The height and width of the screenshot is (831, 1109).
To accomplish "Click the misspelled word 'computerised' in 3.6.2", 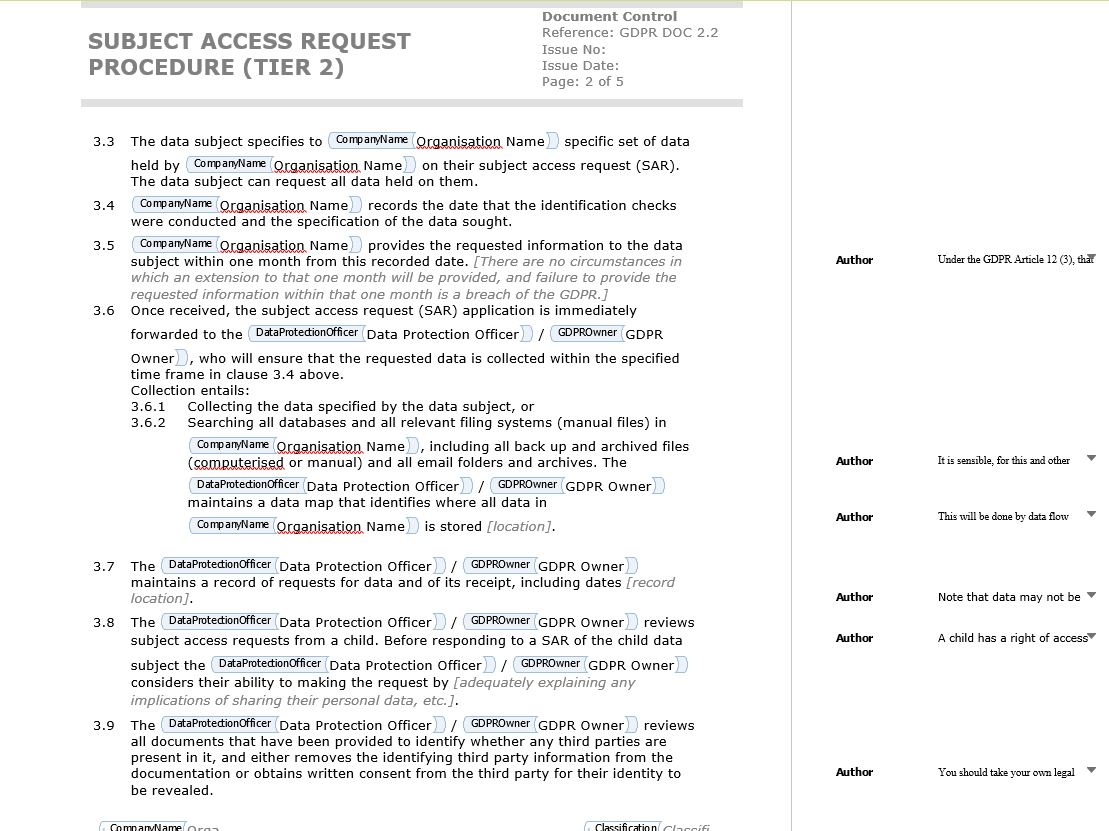I will coord(237,463).
